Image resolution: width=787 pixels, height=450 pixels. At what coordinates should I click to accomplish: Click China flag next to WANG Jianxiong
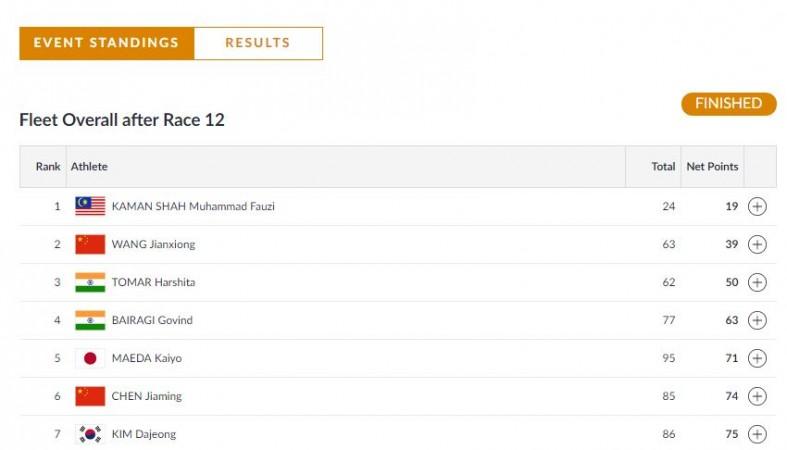click(x=90, y=244)
